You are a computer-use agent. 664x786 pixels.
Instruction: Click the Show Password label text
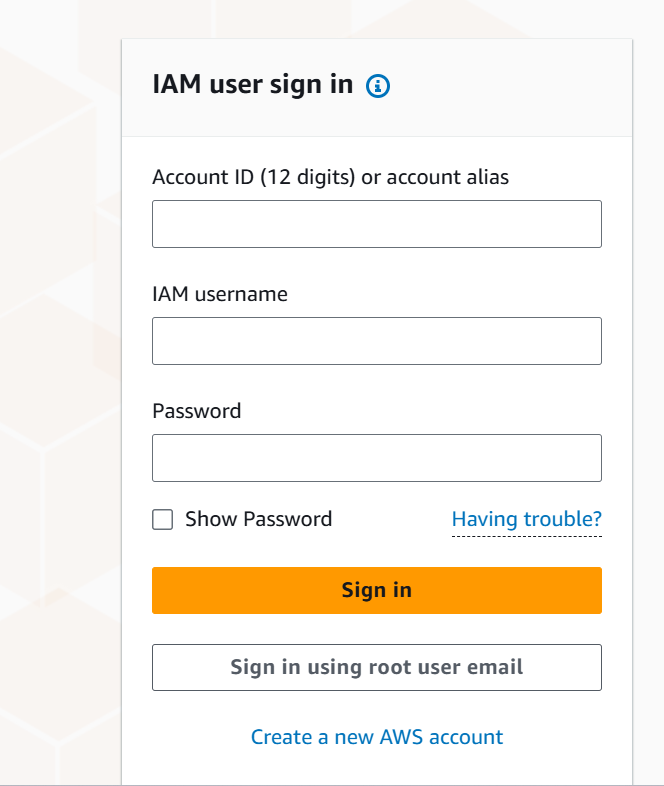[x=258, y=519]
